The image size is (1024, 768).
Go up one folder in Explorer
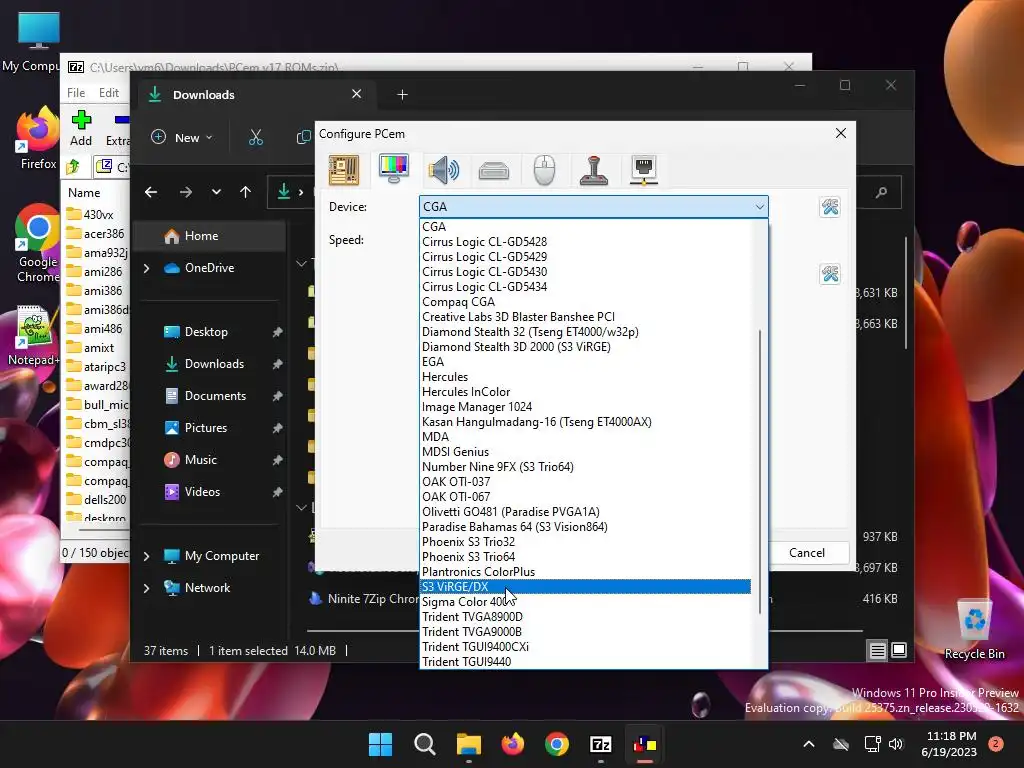point(246,192)
